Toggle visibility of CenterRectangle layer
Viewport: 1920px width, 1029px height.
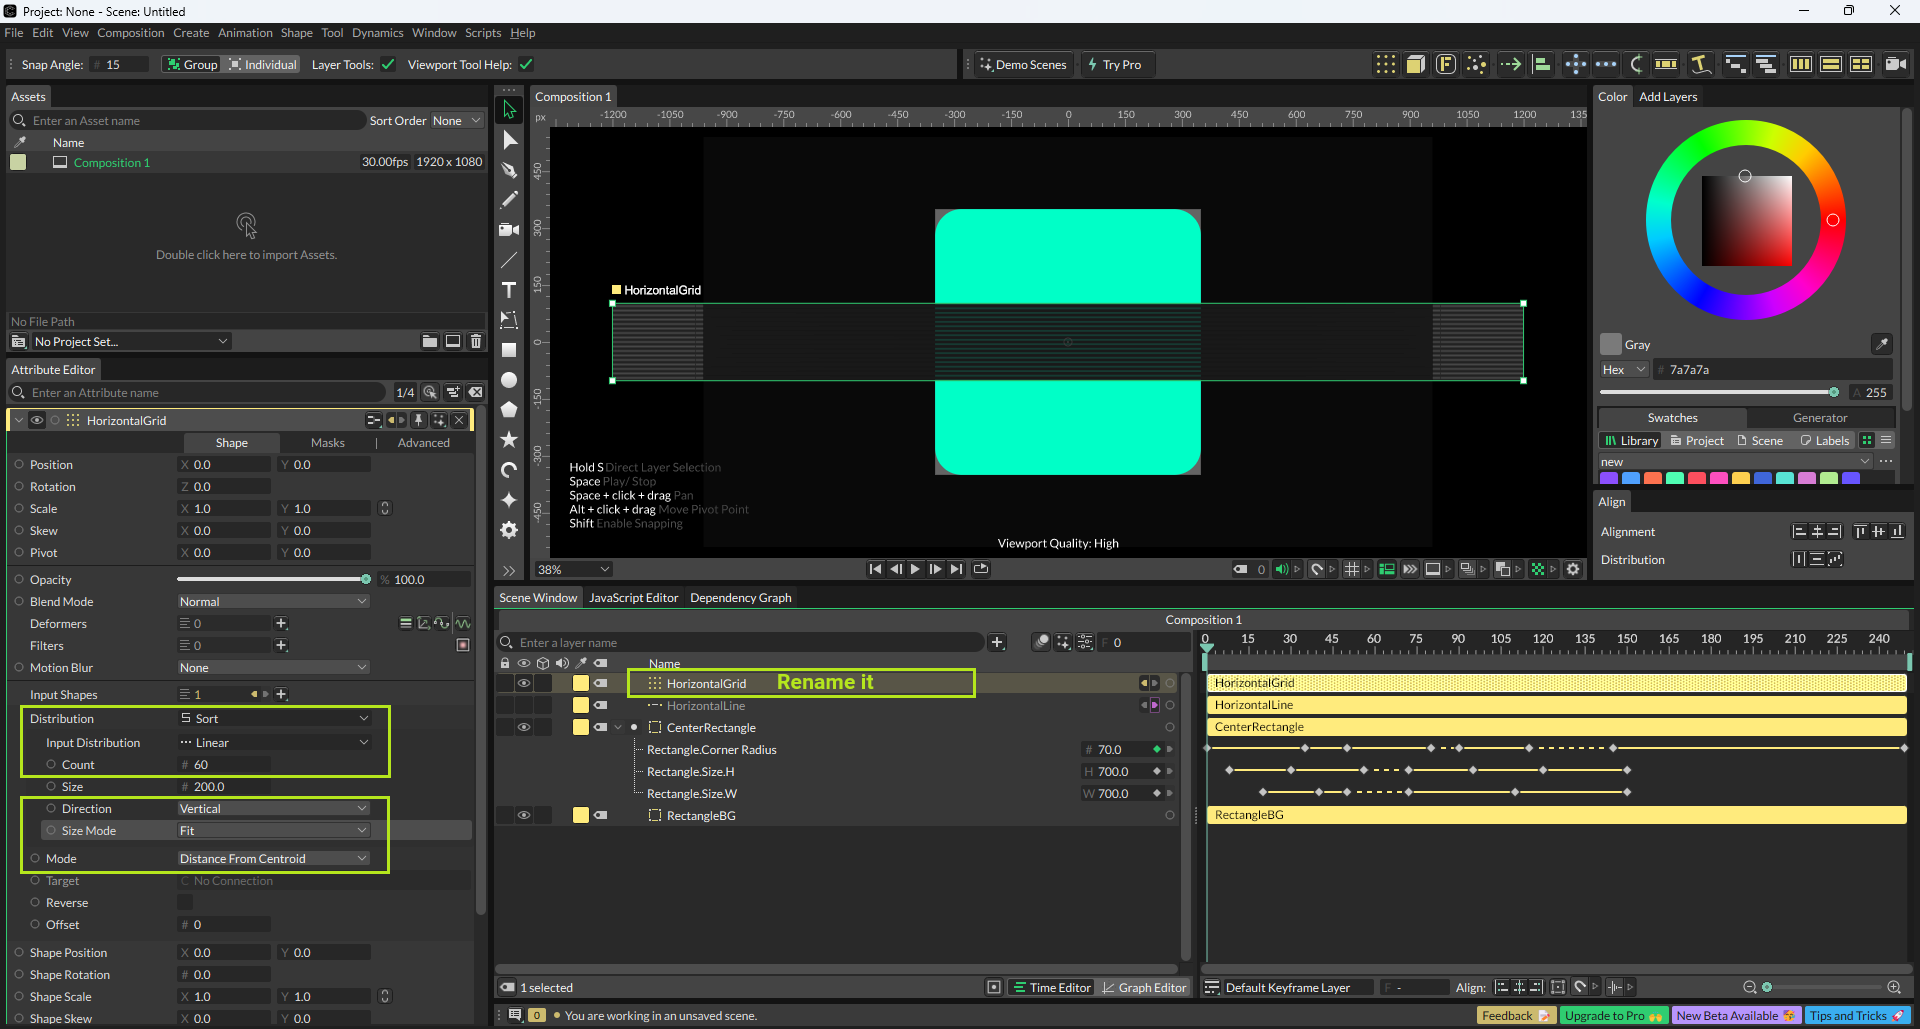pos(523,728)
